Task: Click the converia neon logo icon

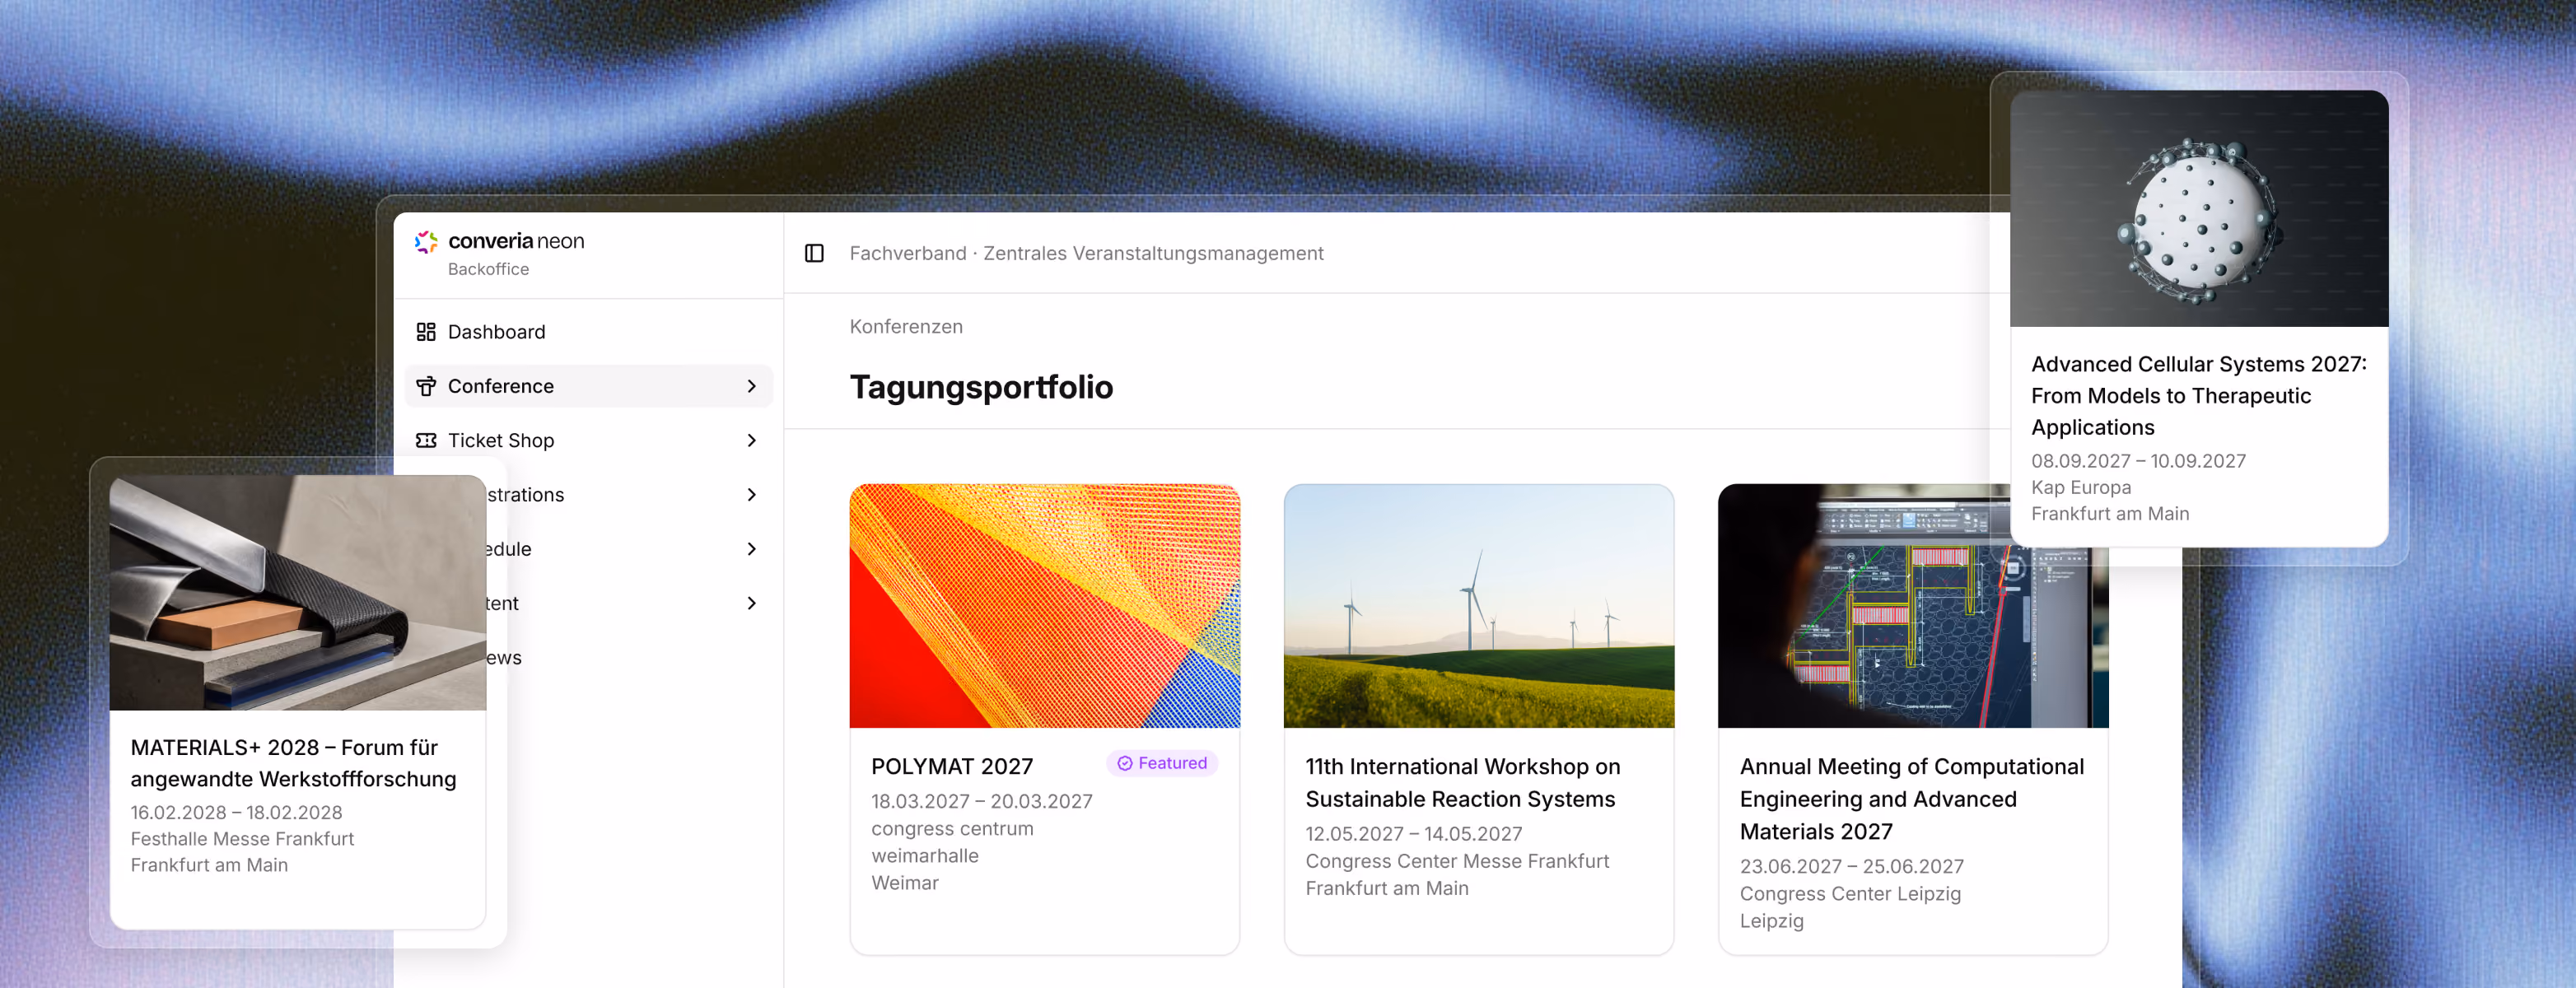Action: pyautogui.click(x=426, y=241)
